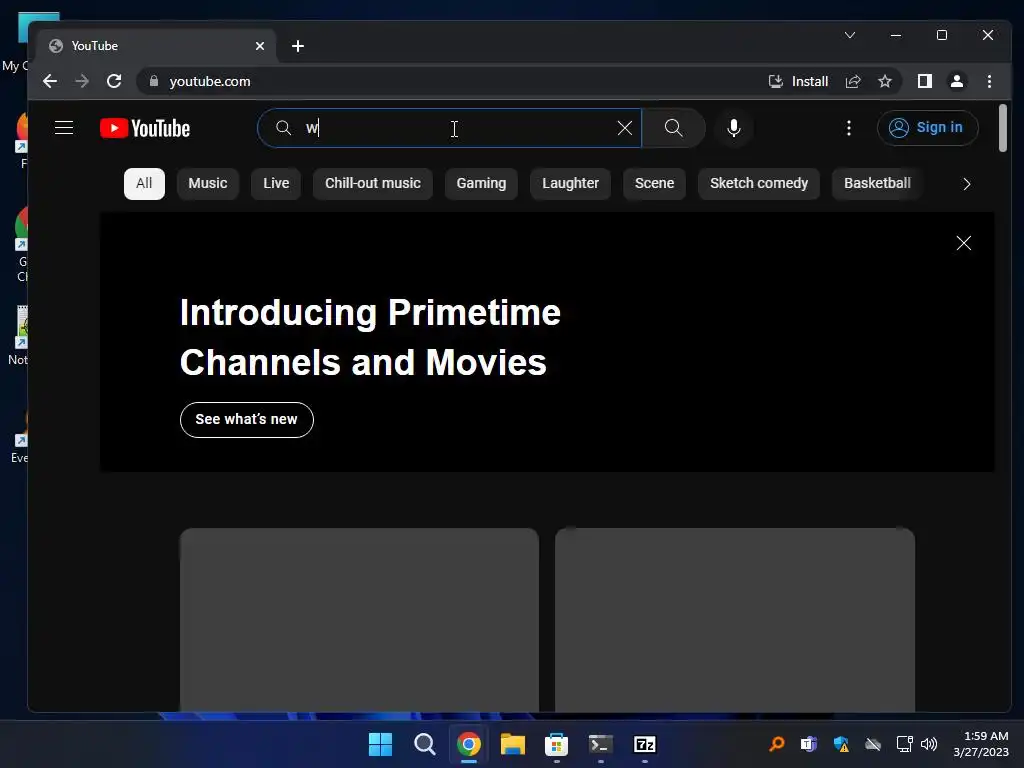Open the Chrome three-dot menu
This screenshot has width=1024, height=768.
(989, 82)
